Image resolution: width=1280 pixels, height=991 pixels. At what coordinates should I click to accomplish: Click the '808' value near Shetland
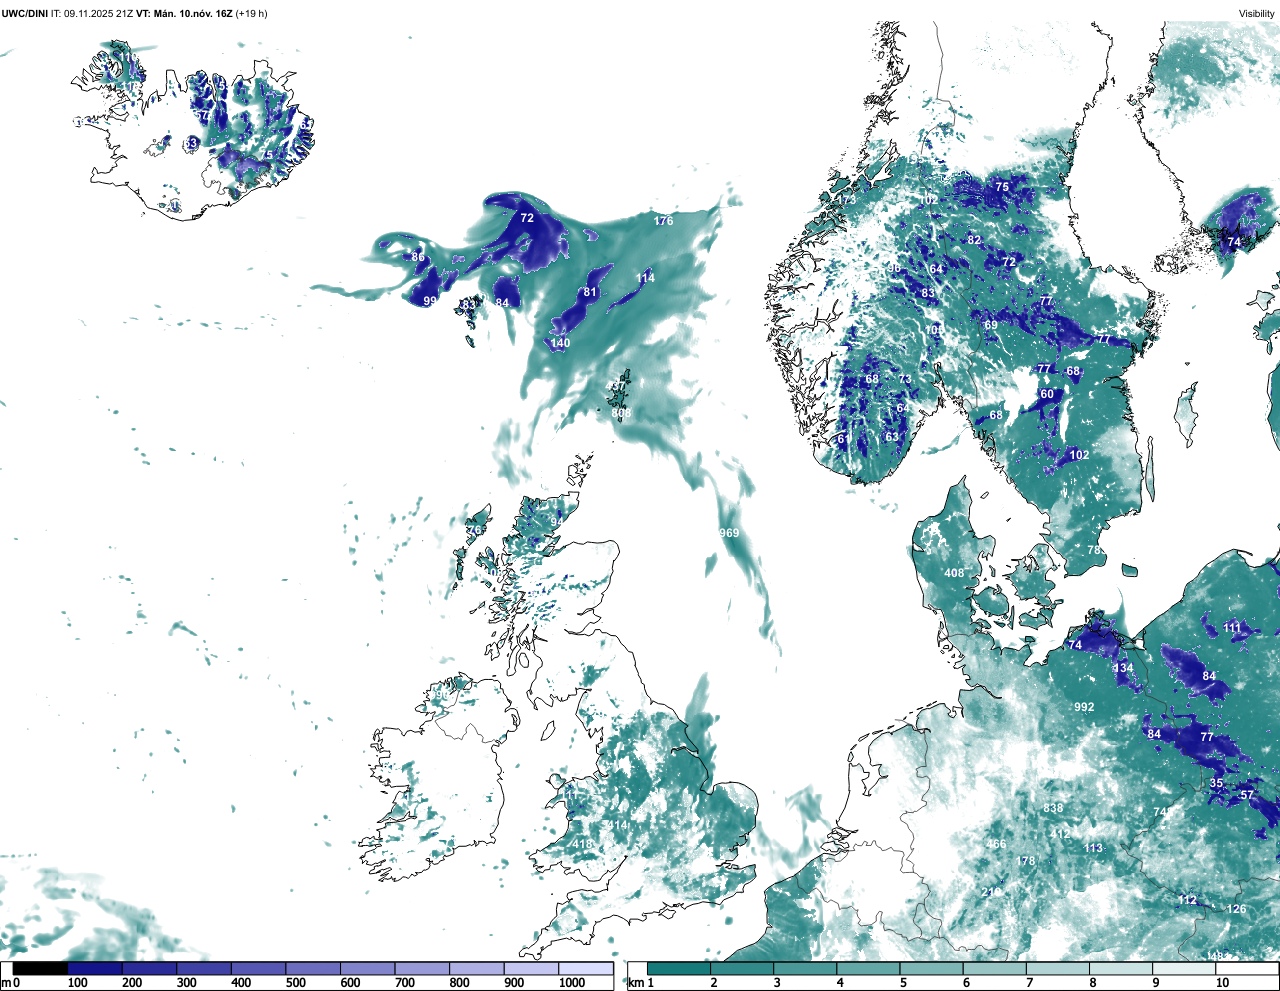[x=621, y=413]
